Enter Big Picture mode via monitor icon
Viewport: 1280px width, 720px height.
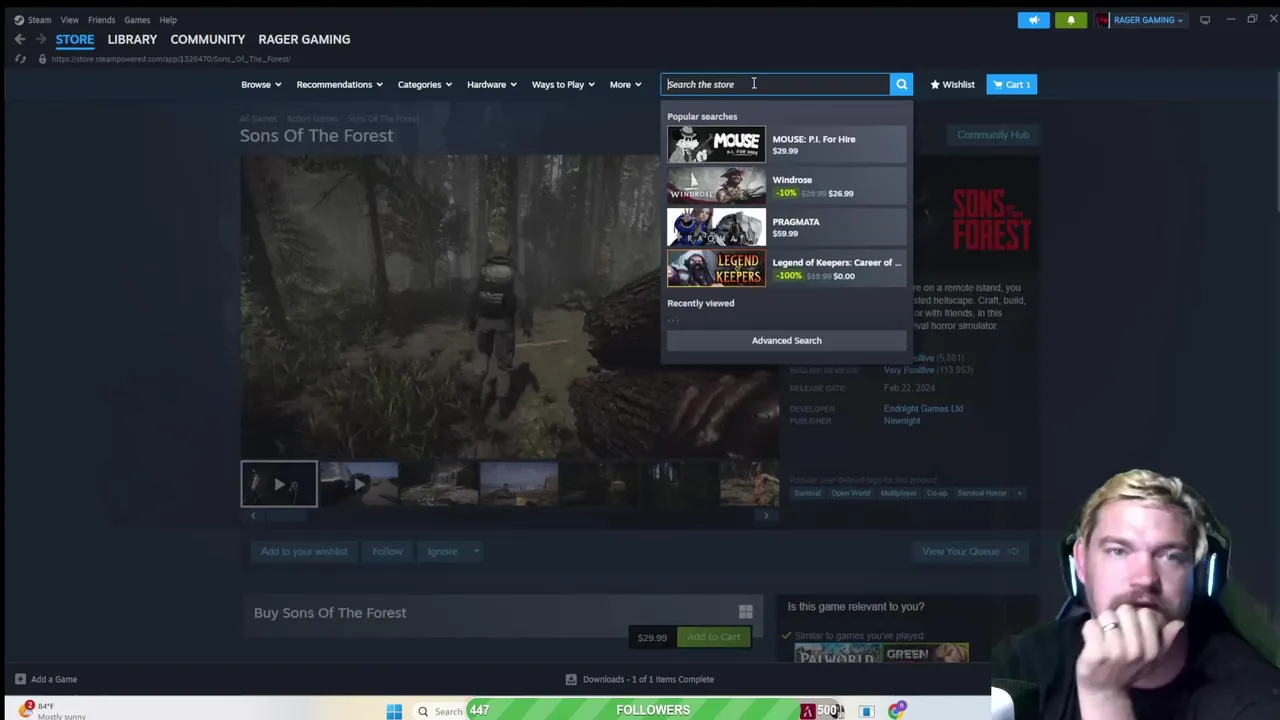coord(1205,20)
